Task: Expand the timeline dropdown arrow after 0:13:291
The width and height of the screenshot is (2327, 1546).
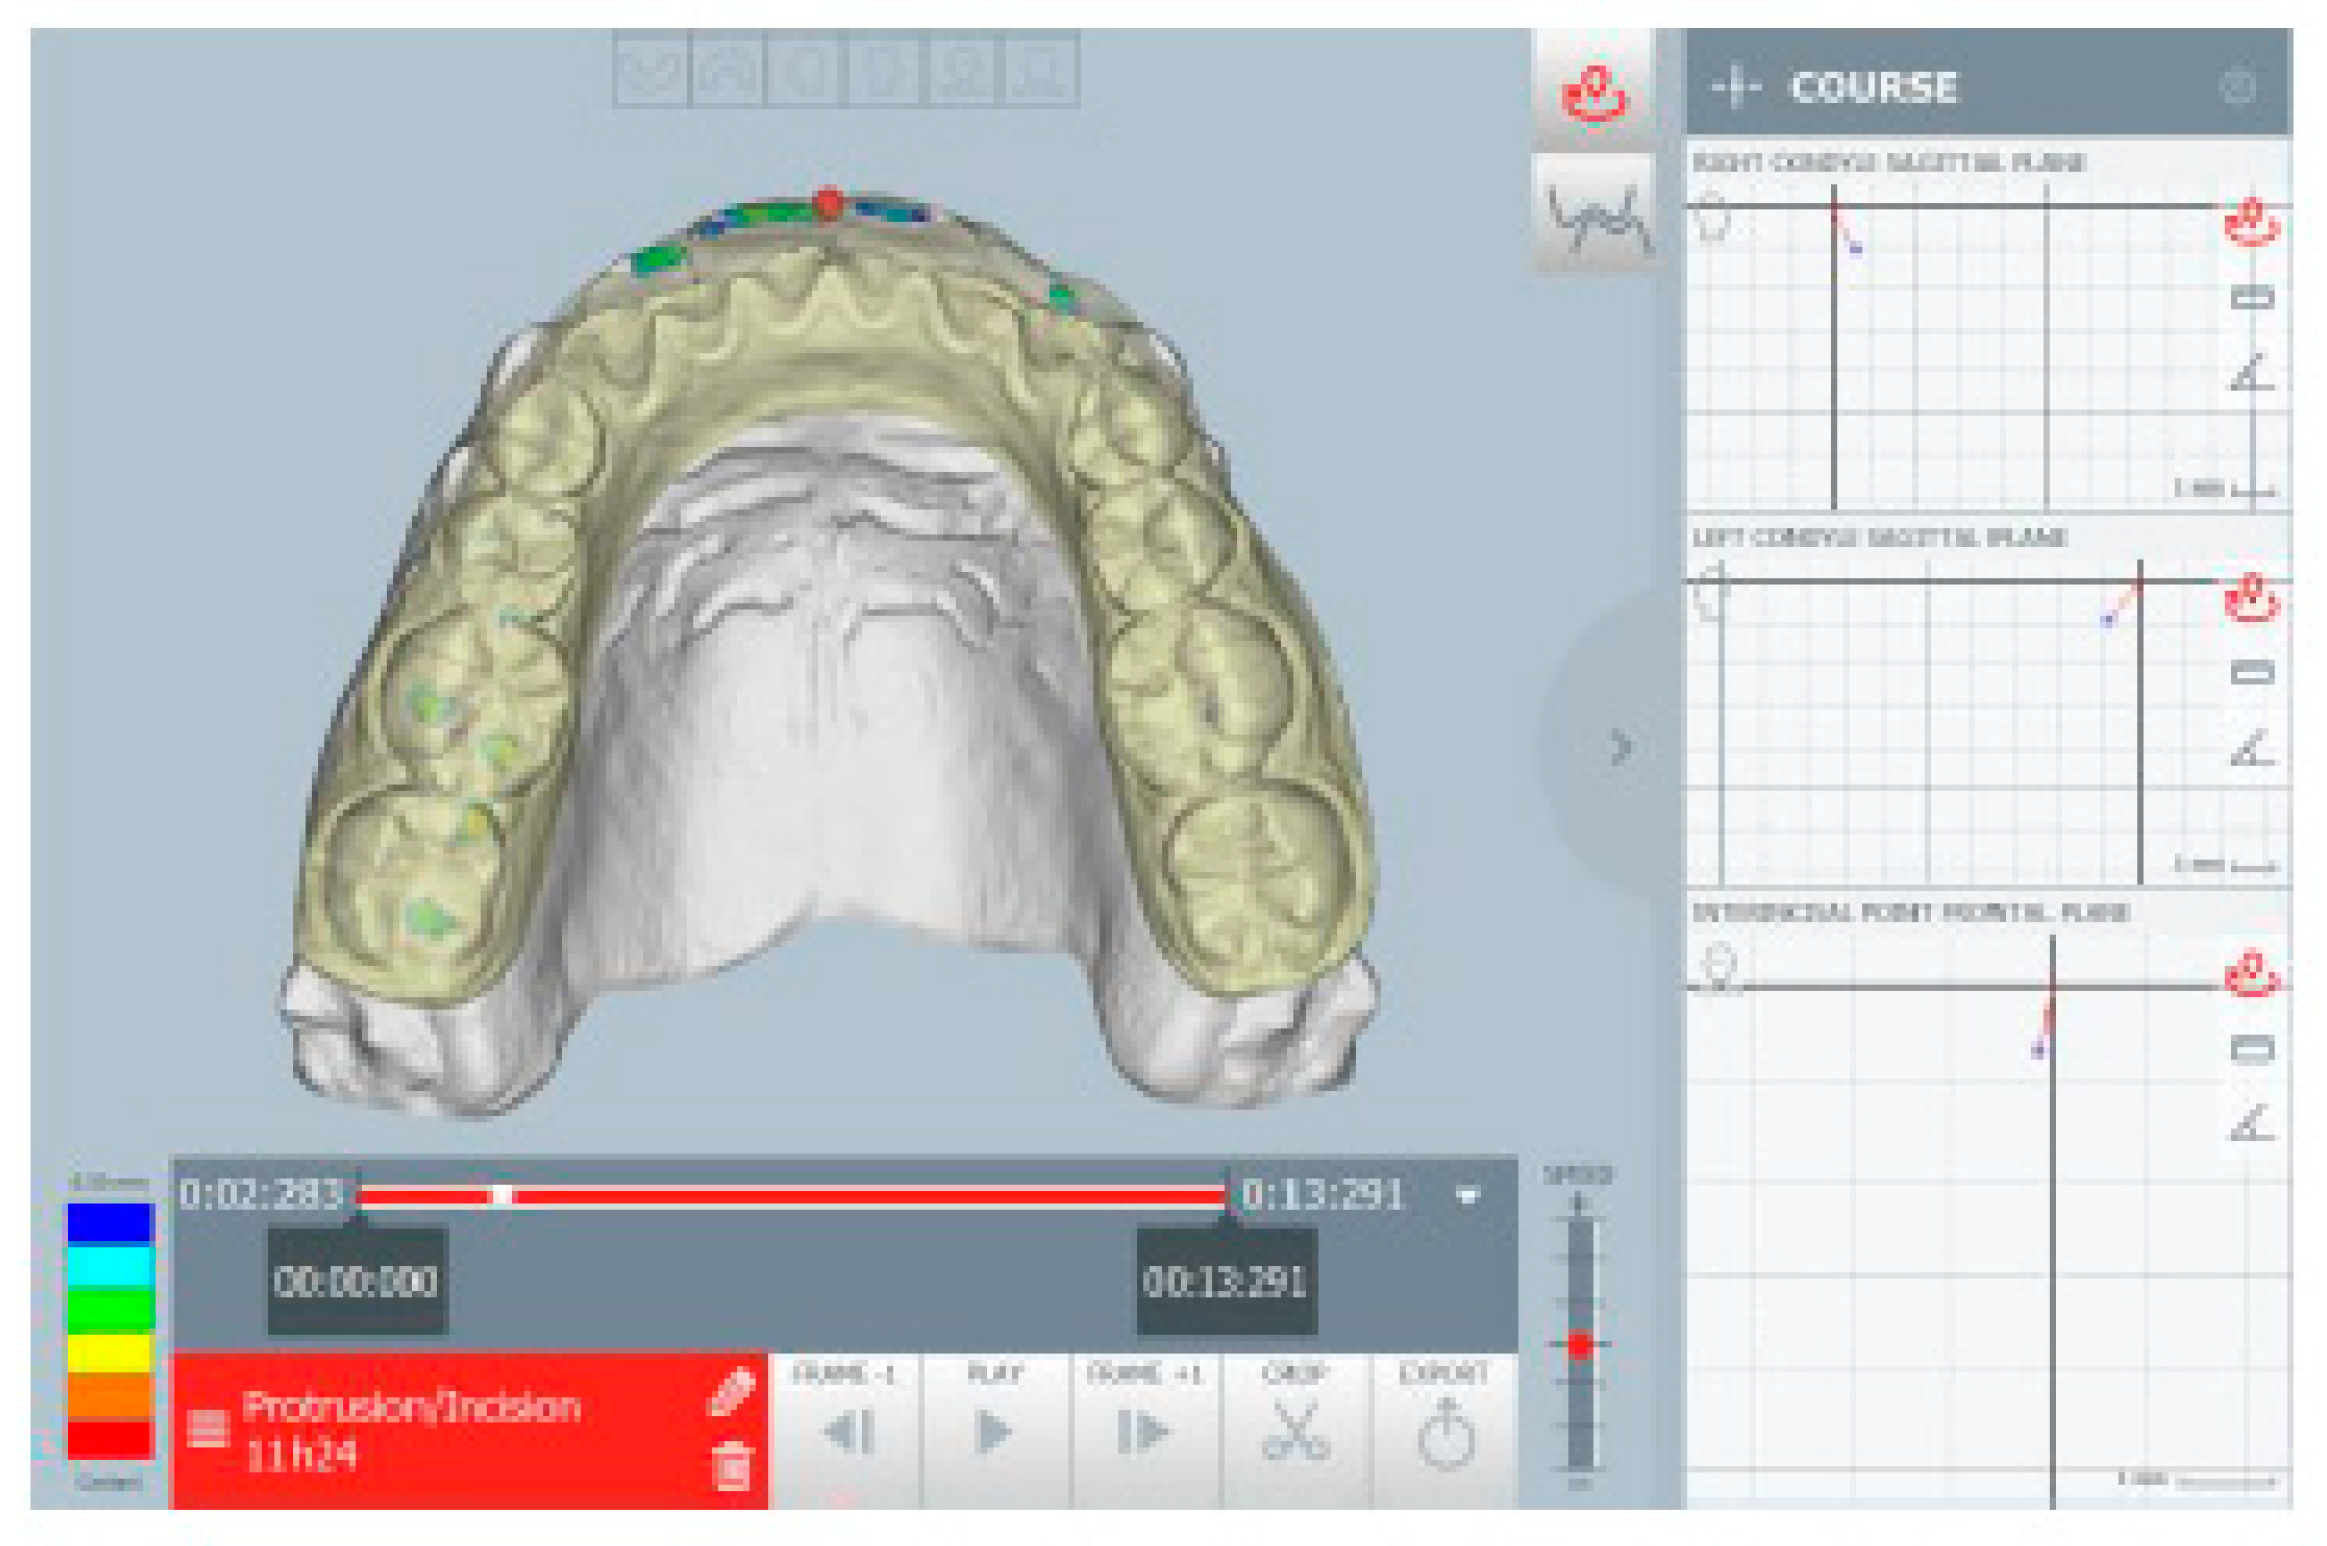Action: [1467, 1195]
